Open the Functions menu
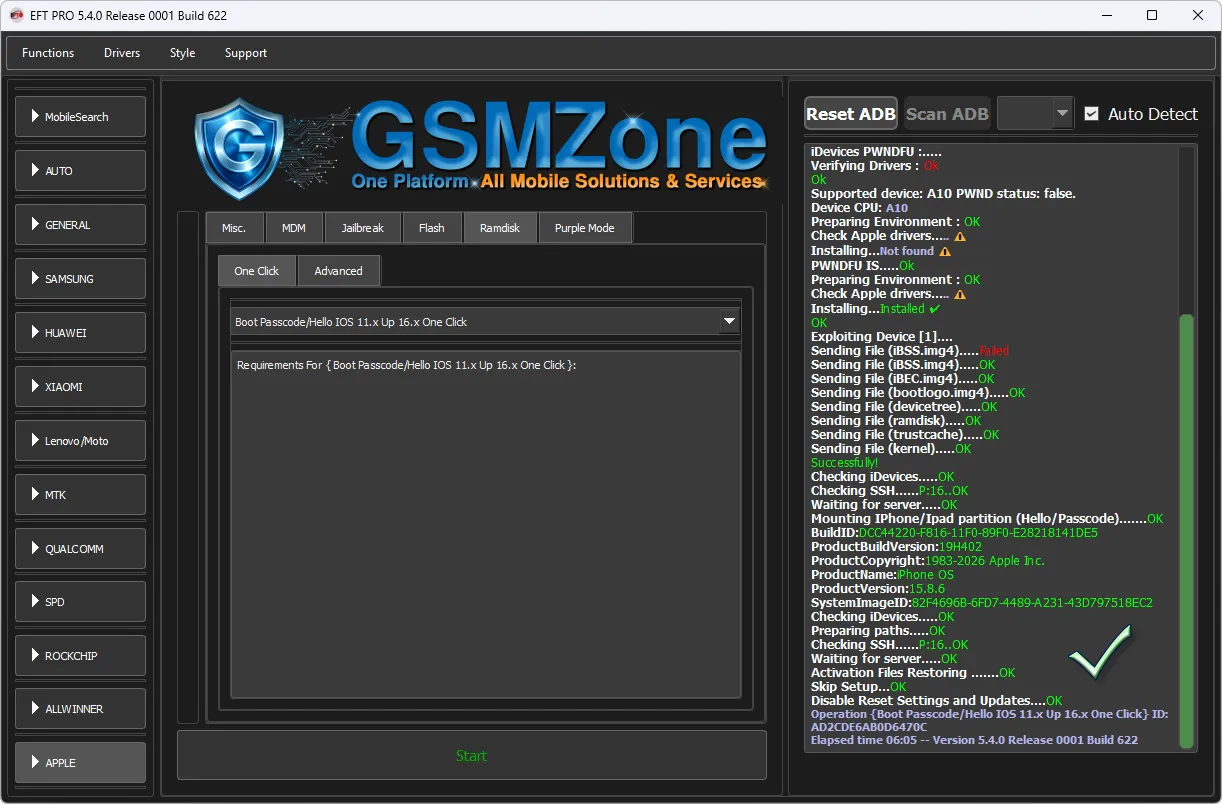This screenshot has height=804, width=1222. click(48, 53)
